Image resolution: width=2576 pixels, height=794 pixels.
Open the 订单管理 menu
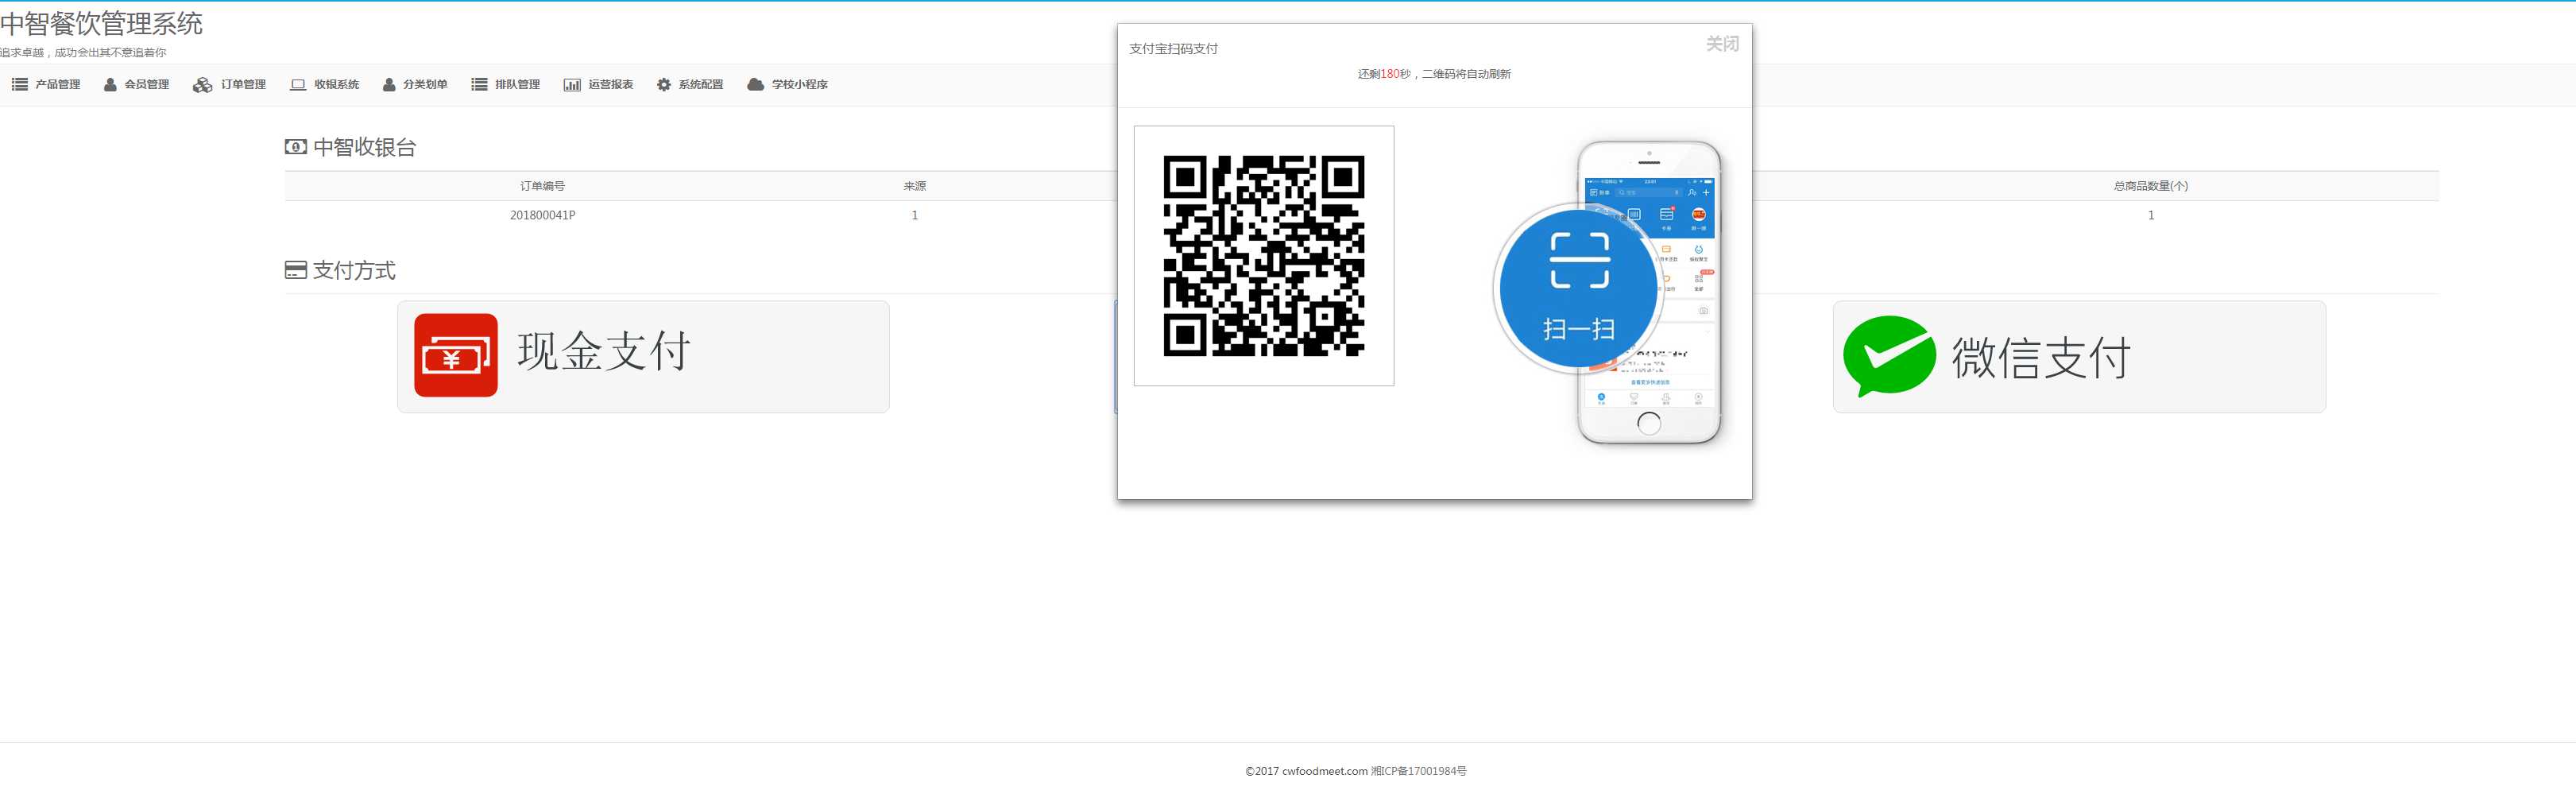(229, 85)
